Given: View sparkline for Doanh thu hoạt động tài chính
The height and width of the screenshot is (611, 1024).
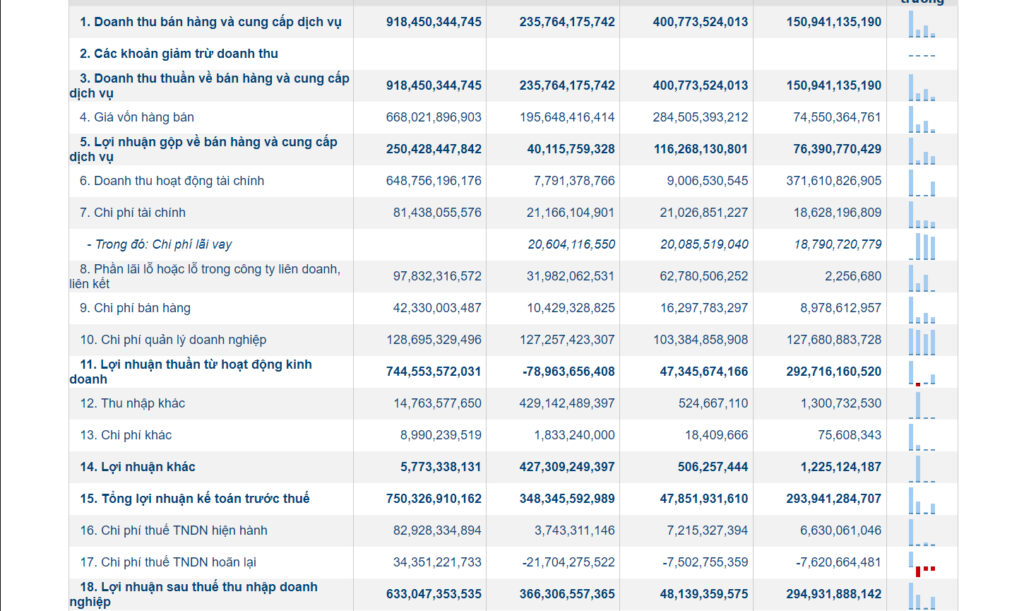Looking at the screenshot, I should (921, 183).
